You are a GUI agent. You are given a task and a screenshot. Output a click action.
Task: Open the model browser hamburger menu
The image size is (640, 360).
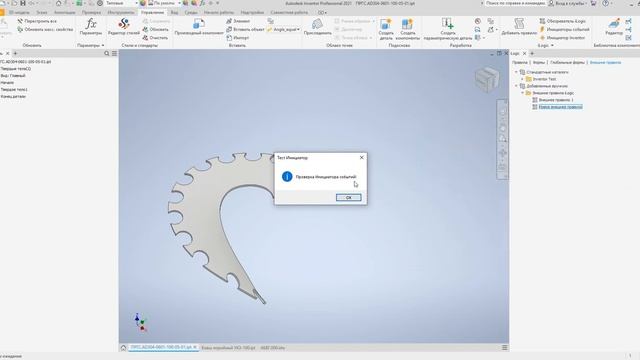click(x=114, y=53)
